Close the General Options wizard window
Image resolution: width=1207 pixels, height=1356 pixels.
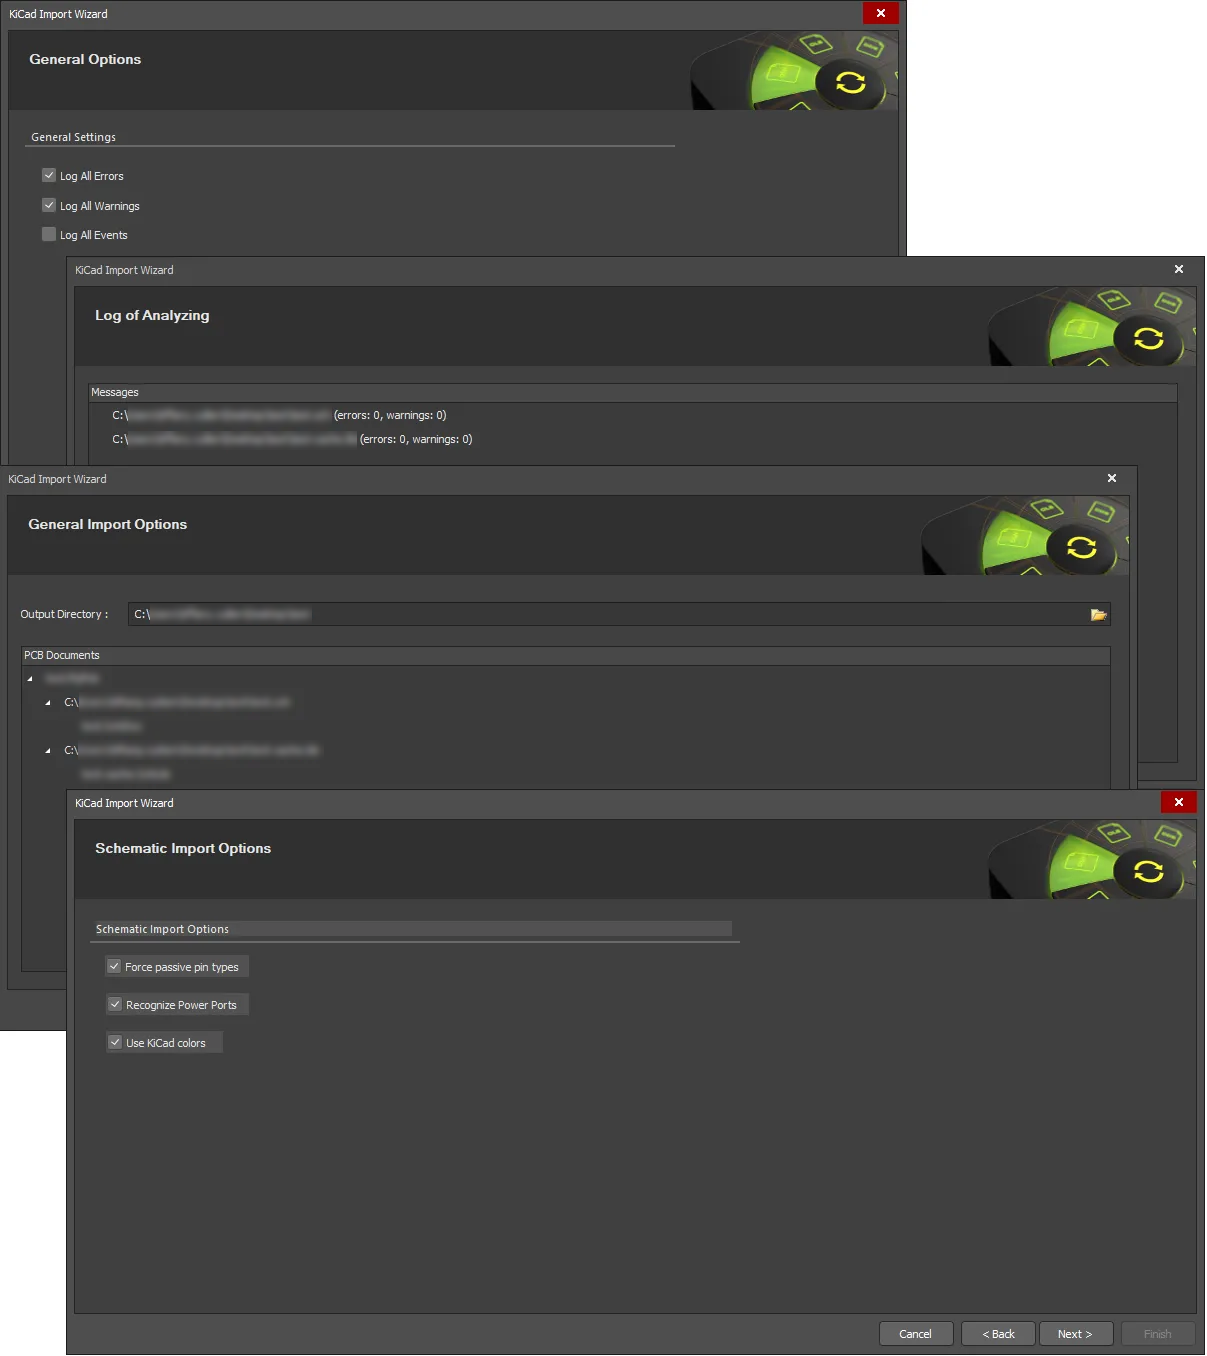click(x=880, y=13)
